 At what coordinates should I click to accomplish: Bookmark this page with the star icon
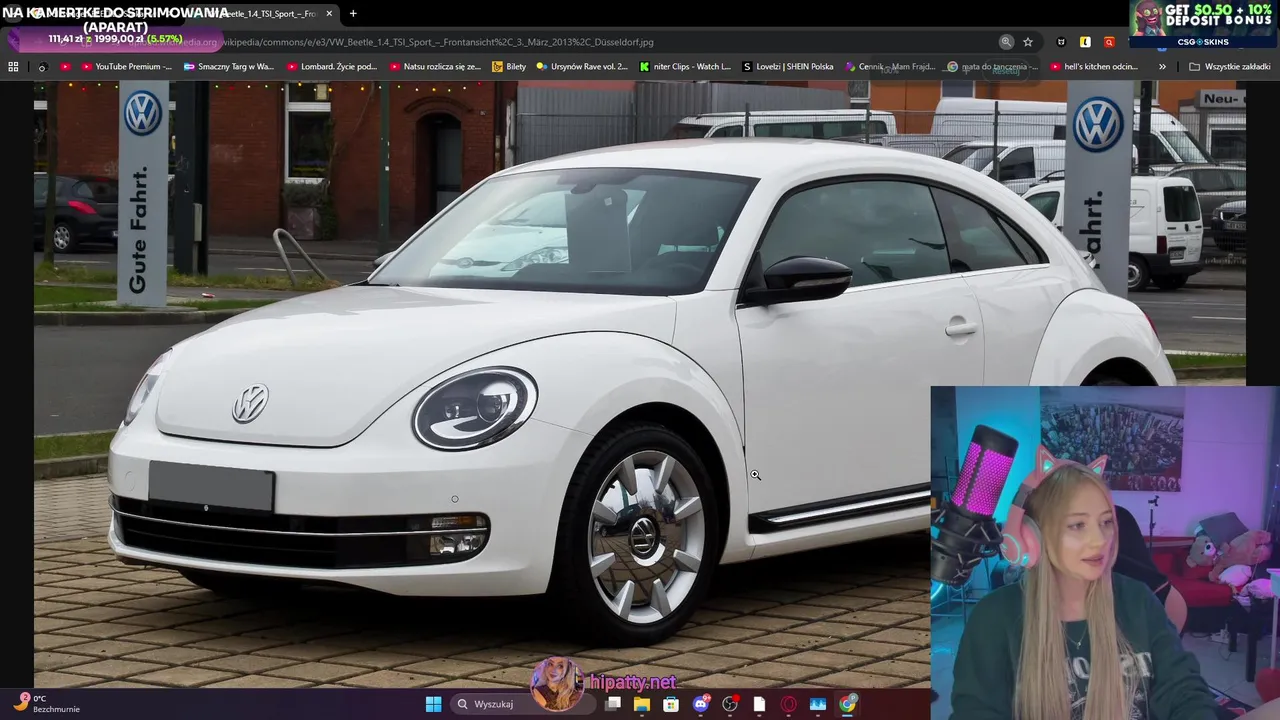1028,42
